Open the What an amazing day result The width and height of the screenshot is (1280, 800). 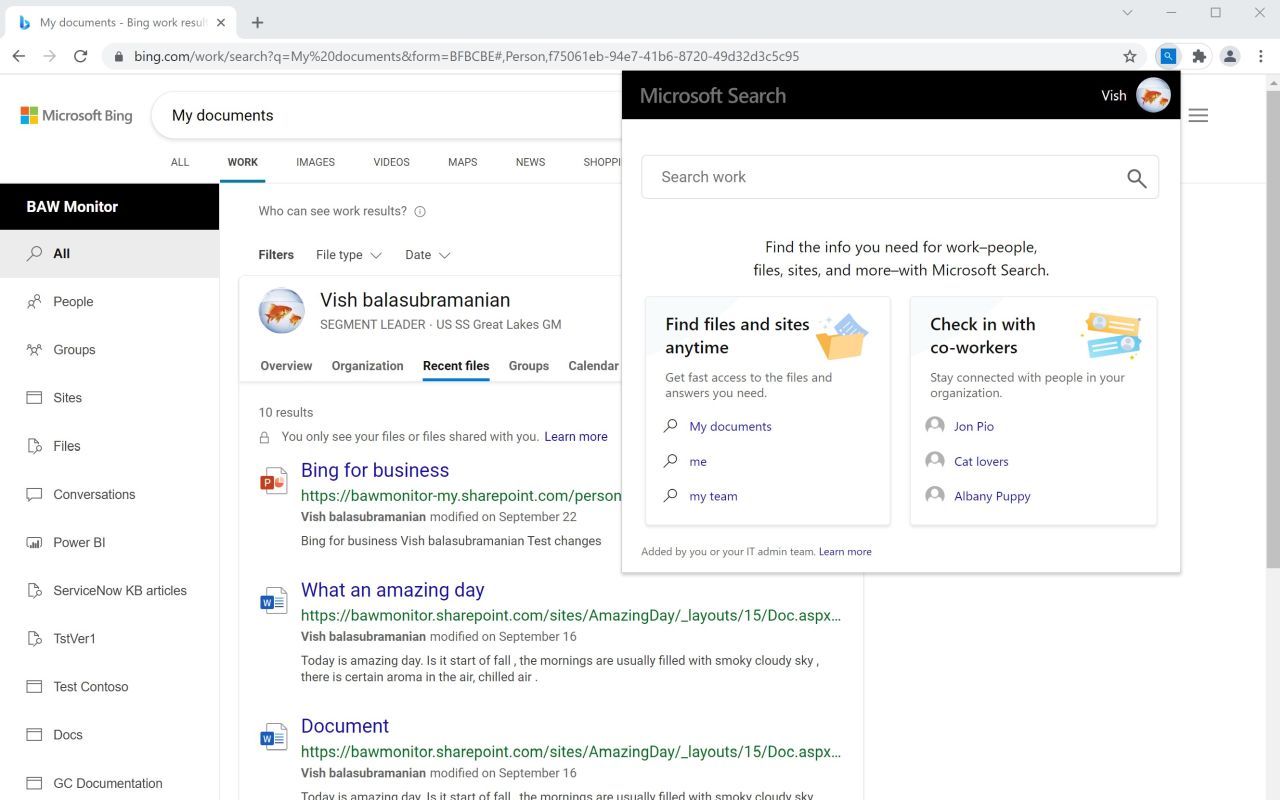392,590
